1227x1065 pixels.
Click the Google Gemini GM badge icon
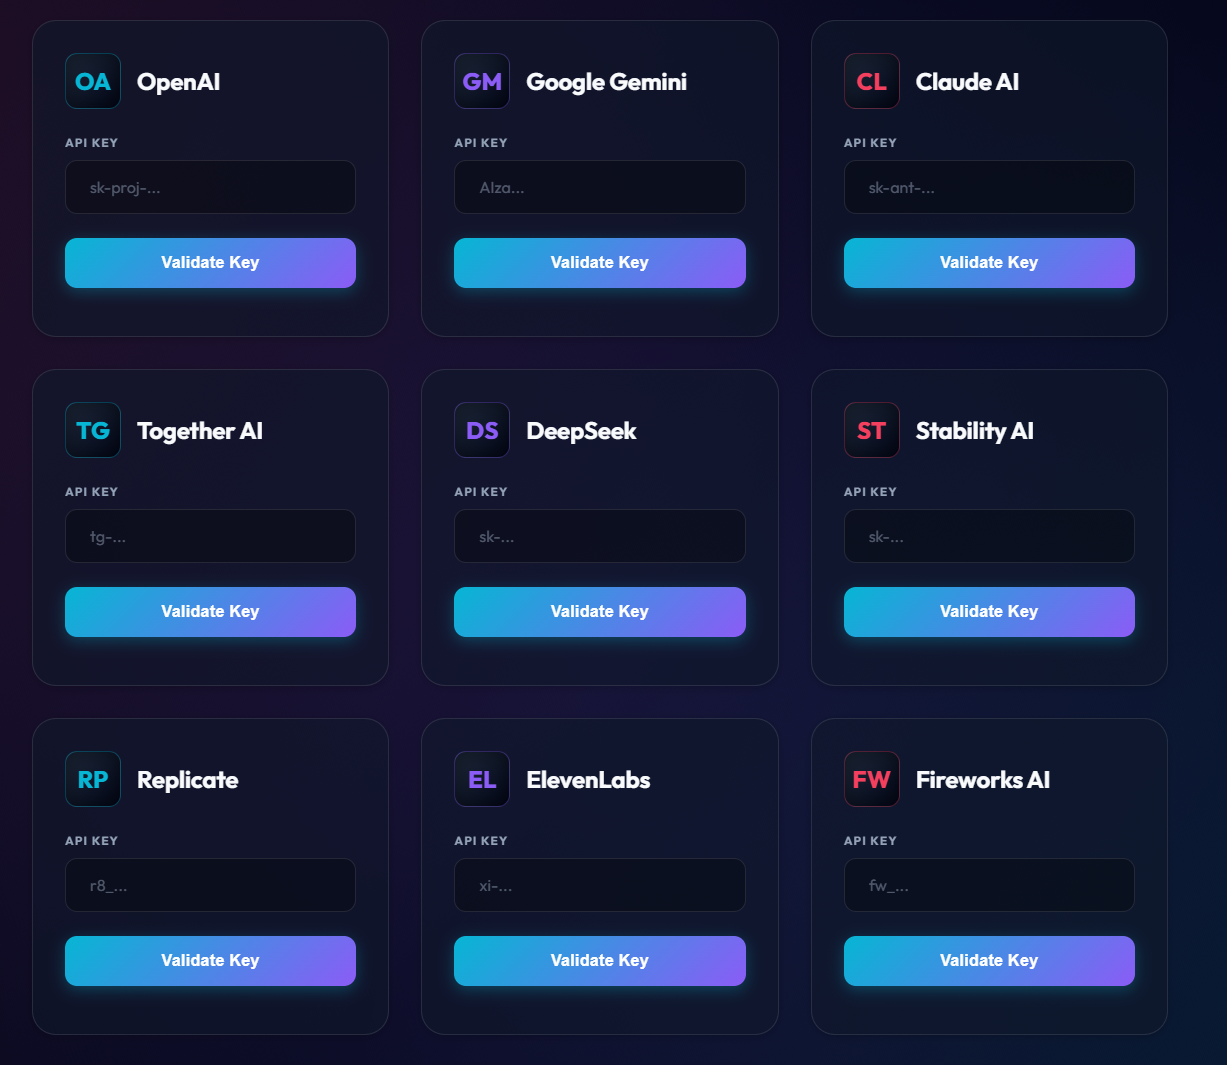pos(482,81)
